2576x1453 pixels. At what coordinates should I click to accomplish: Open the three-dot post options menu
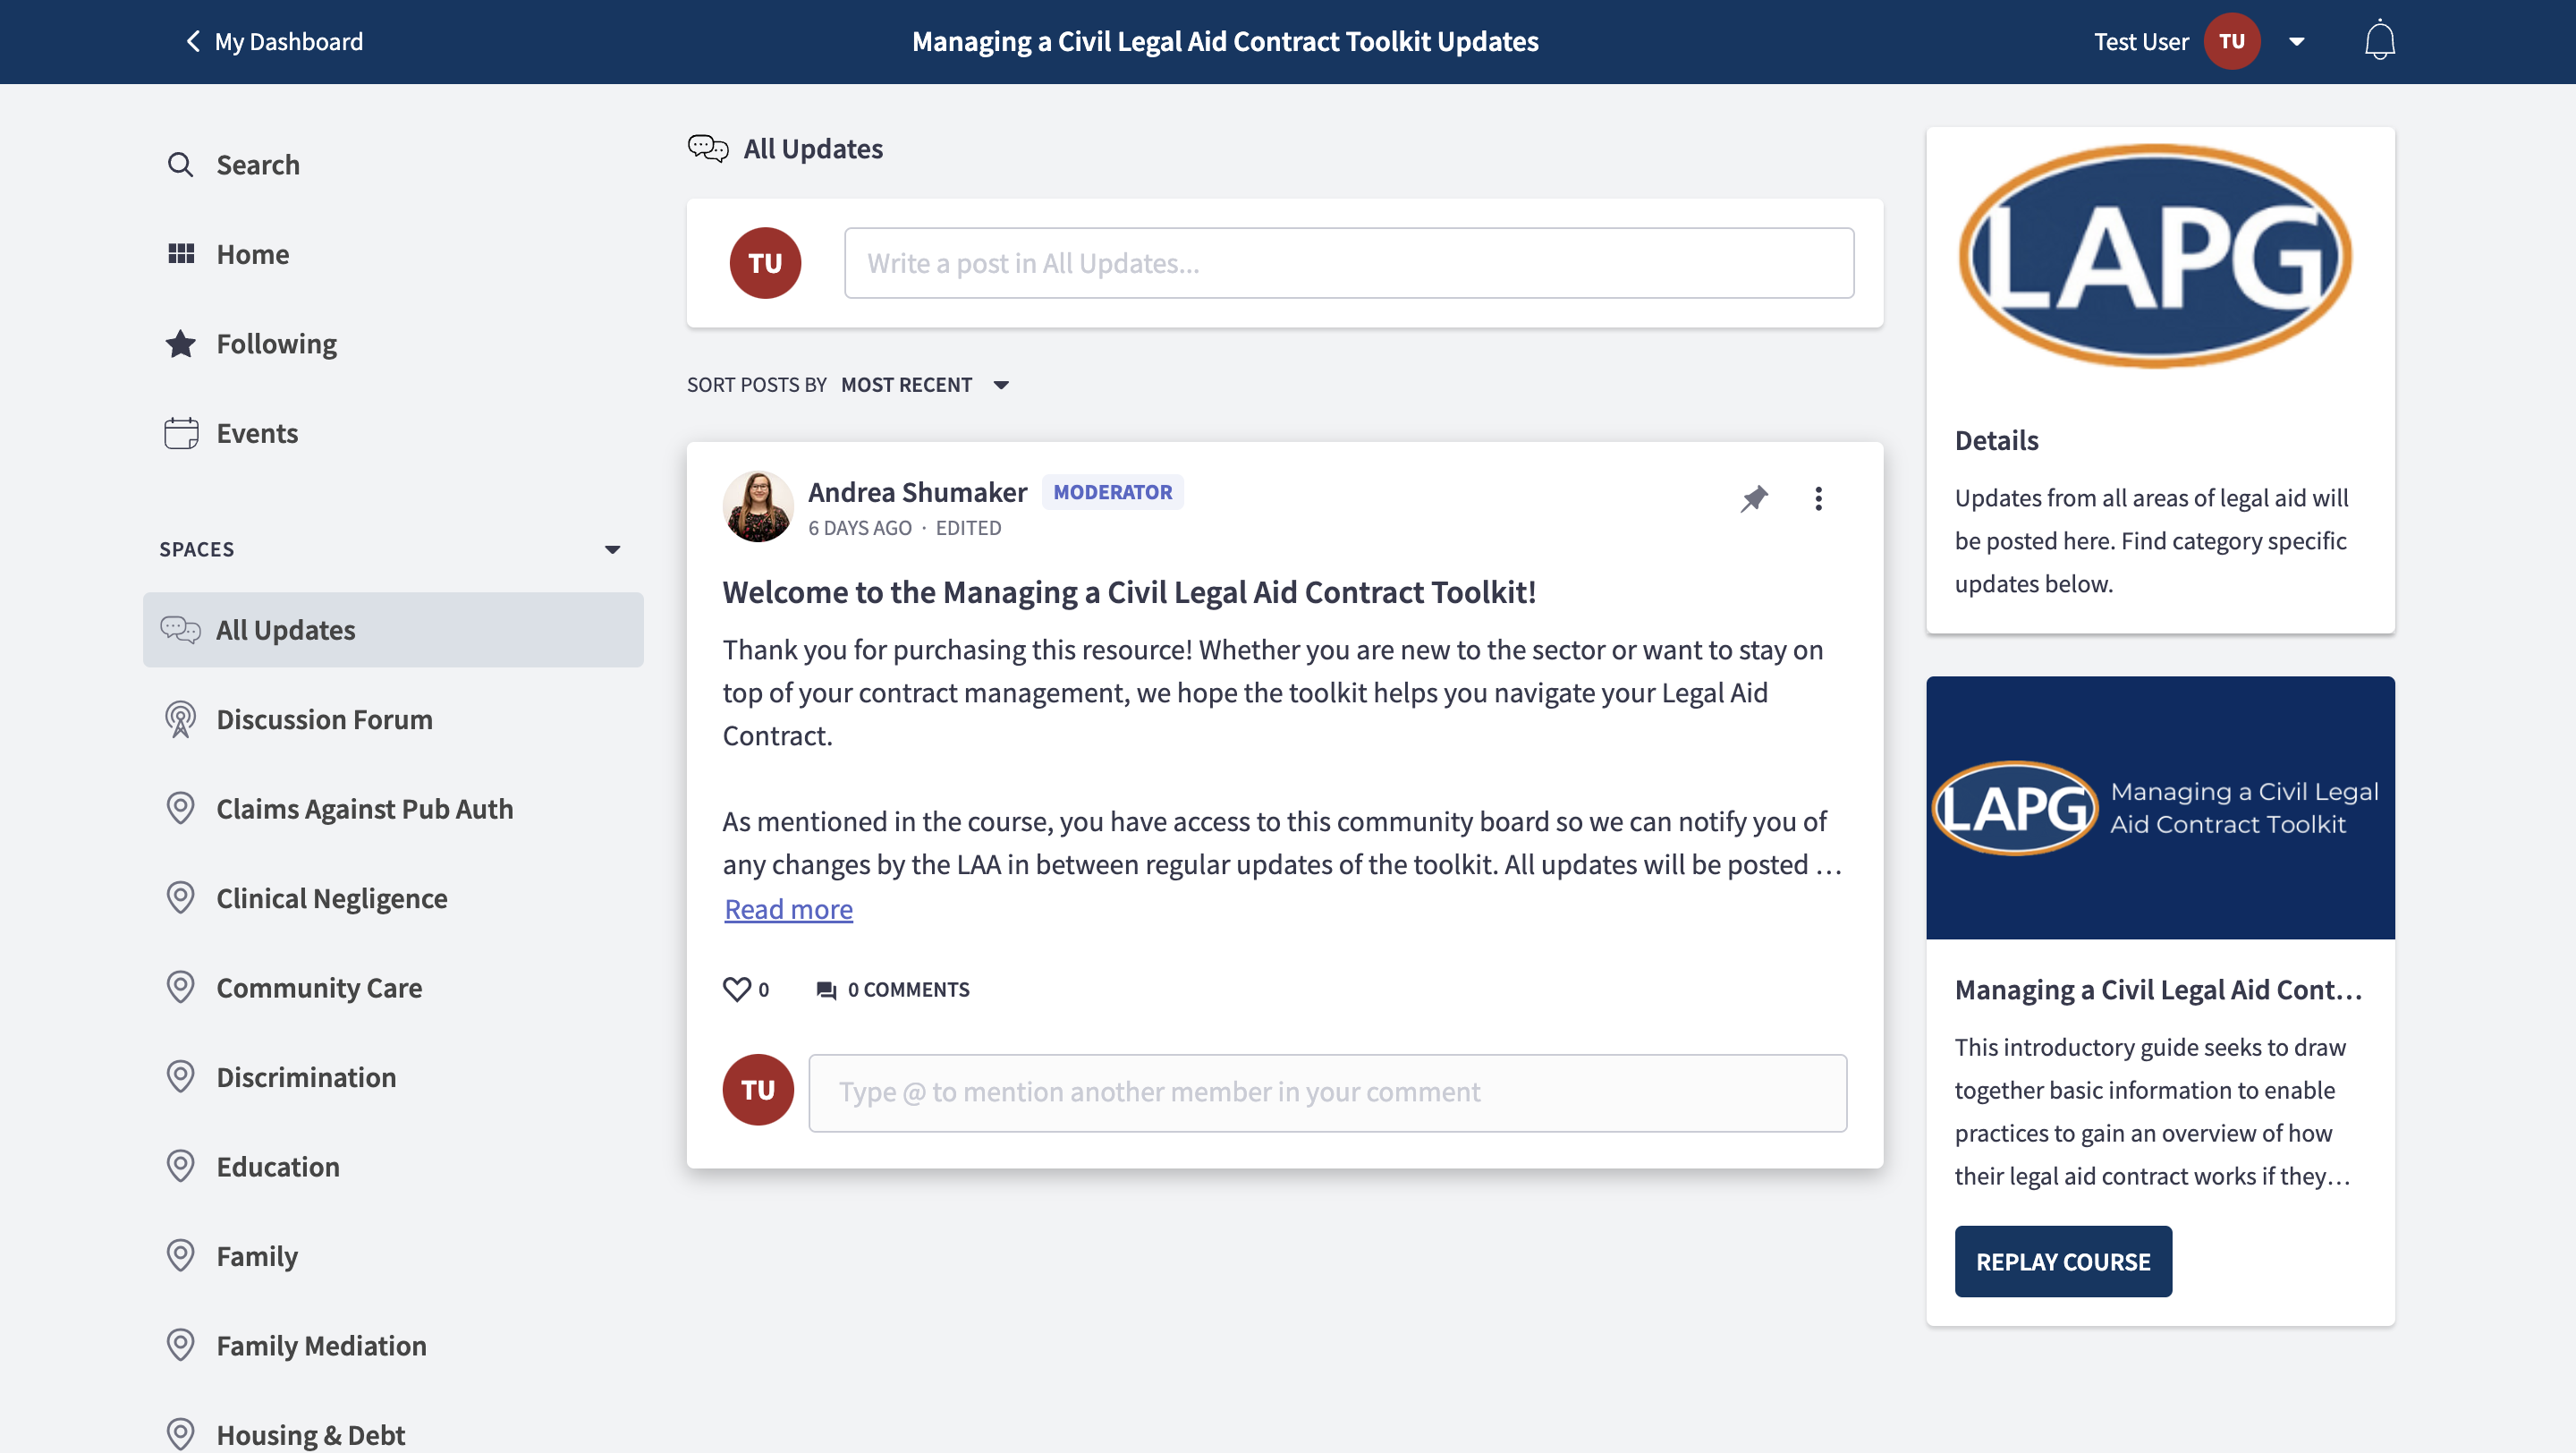pyautogui.click(x=1818, y=498)
